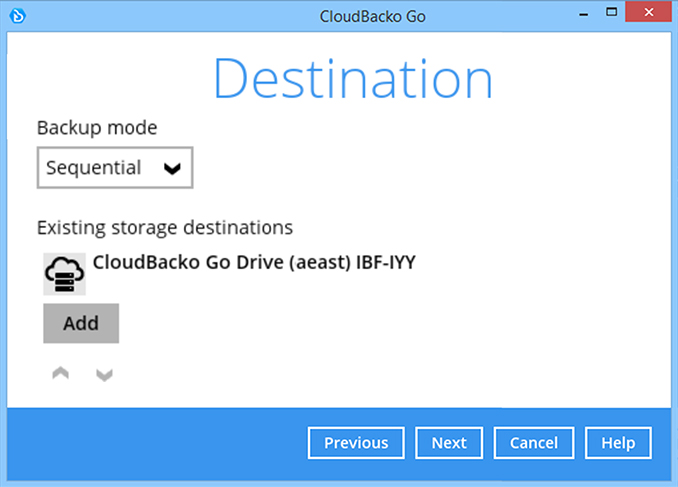Click the CloudBacko Go app logo icon
Viewport: 678px width, 487px height.
18,16
